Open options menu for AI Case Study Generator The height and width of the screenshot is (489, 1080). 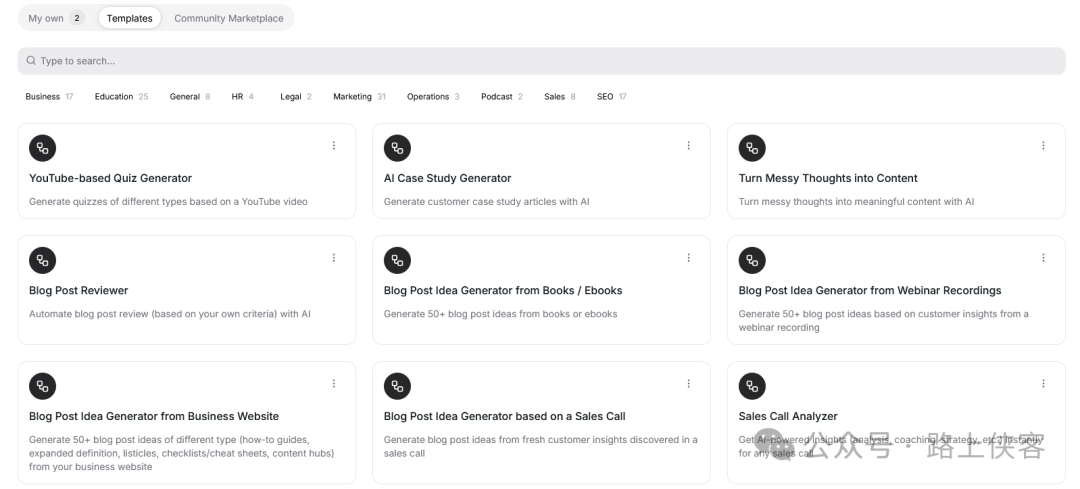[x=688, y=145]
